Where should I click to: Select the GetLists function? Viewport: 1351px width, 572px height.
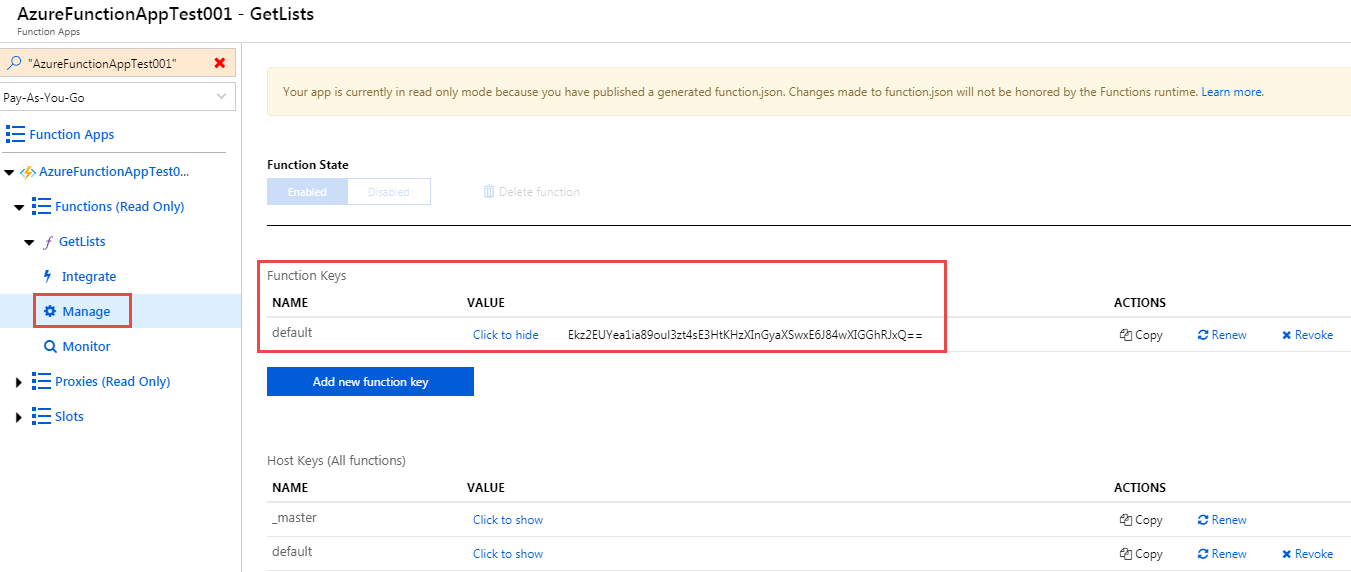[82, 241]
